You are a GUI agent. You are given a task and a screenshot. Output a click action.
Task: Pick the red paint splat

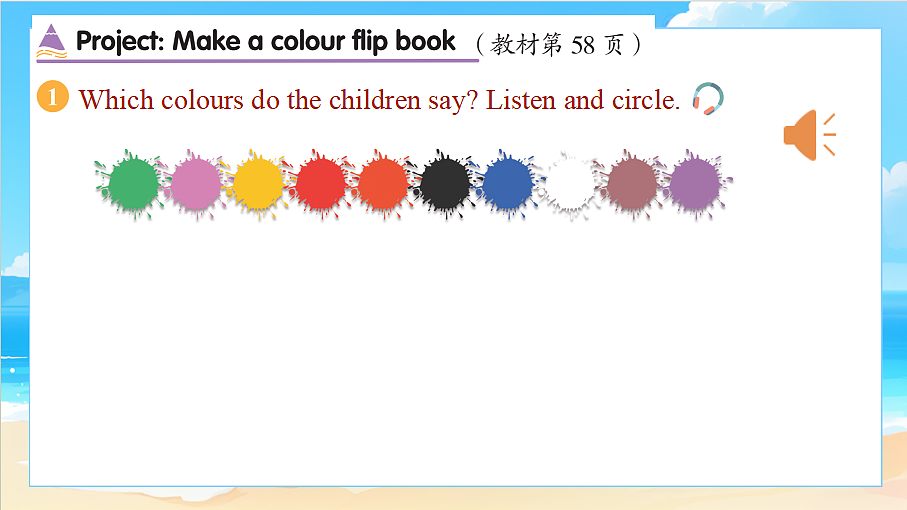coord(320,184)
